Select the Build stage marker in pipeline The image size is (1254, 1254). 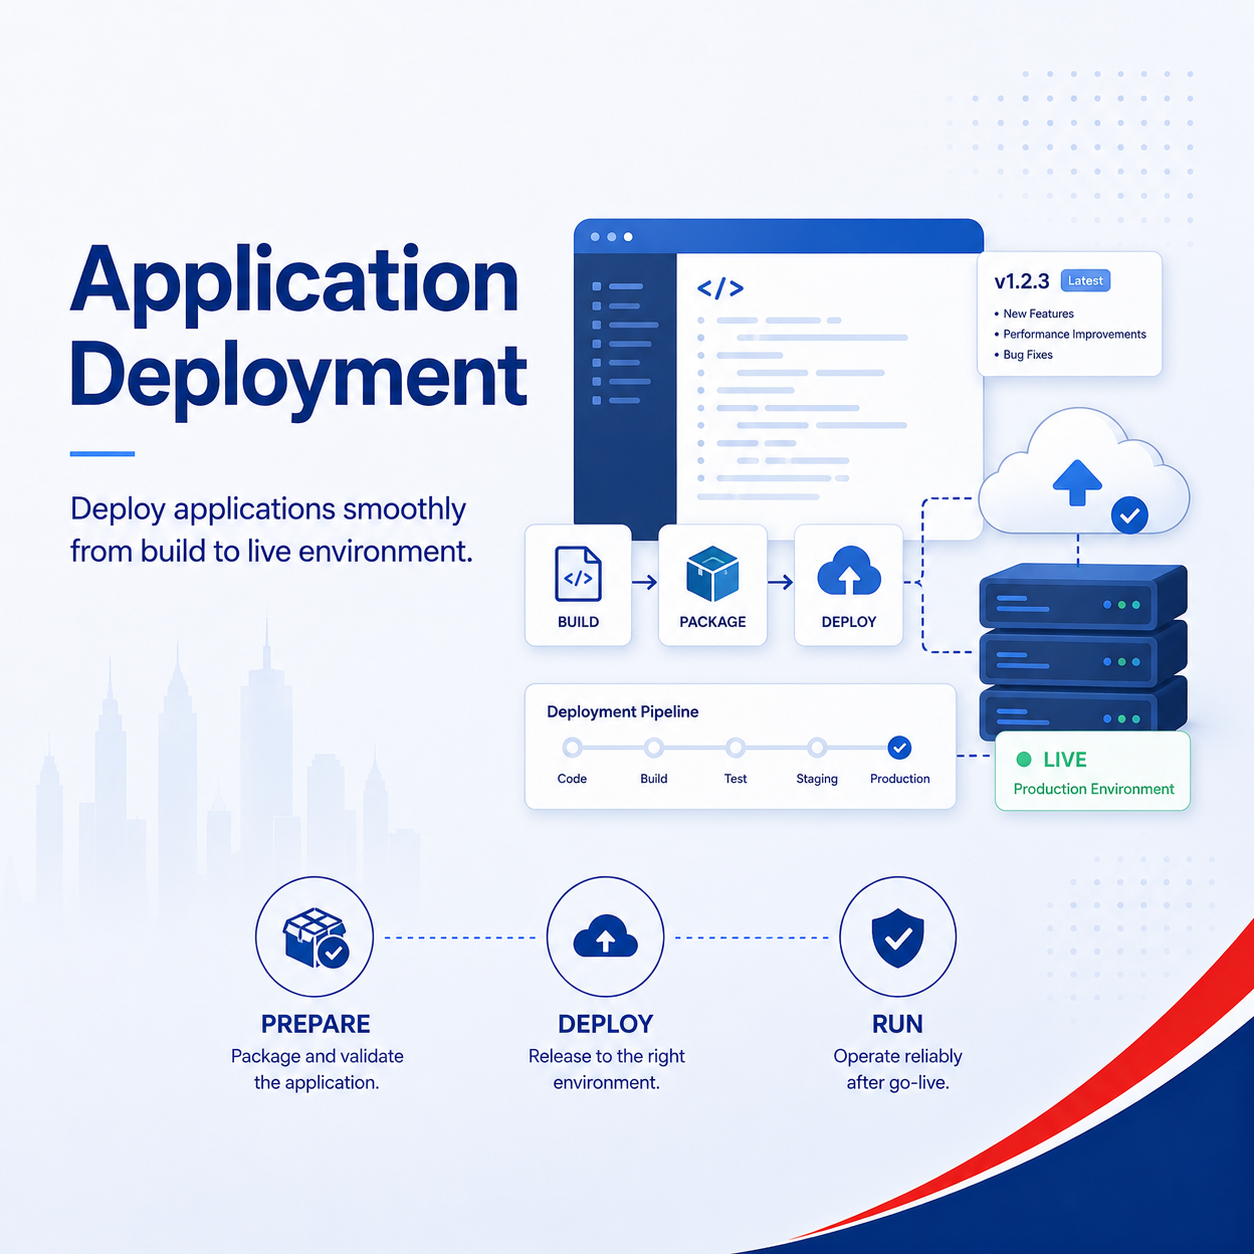pos(654,747)
